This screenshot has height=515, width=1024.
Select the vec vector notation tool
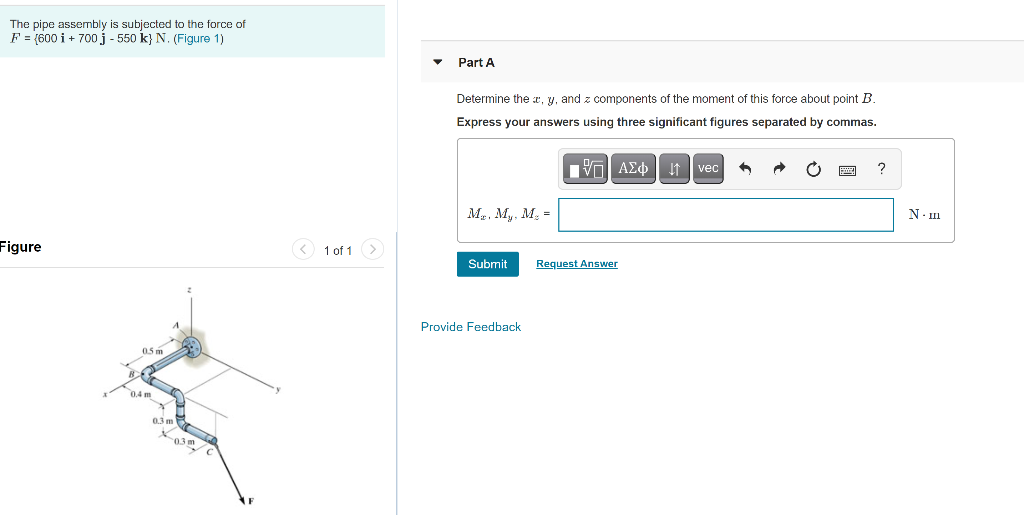coord(708,169)
